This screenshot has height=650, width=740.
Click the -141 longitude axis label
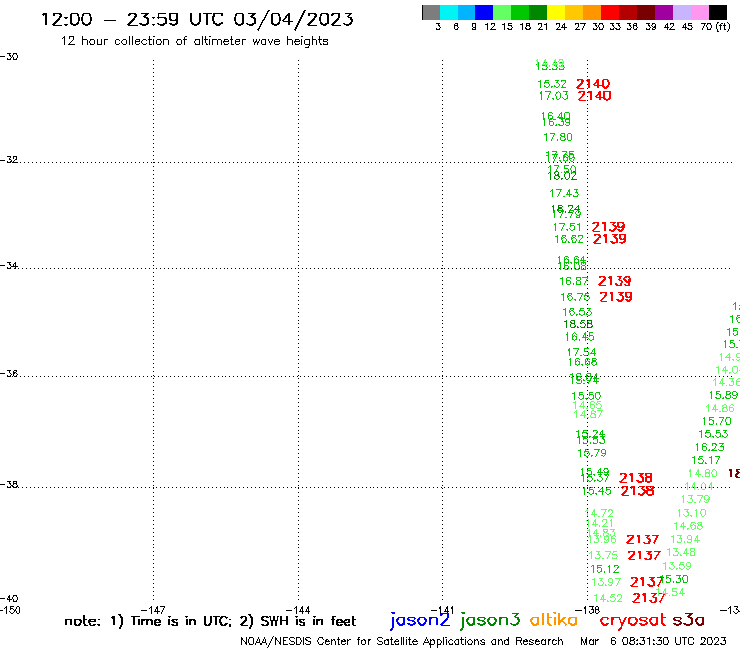pos(442,610)
